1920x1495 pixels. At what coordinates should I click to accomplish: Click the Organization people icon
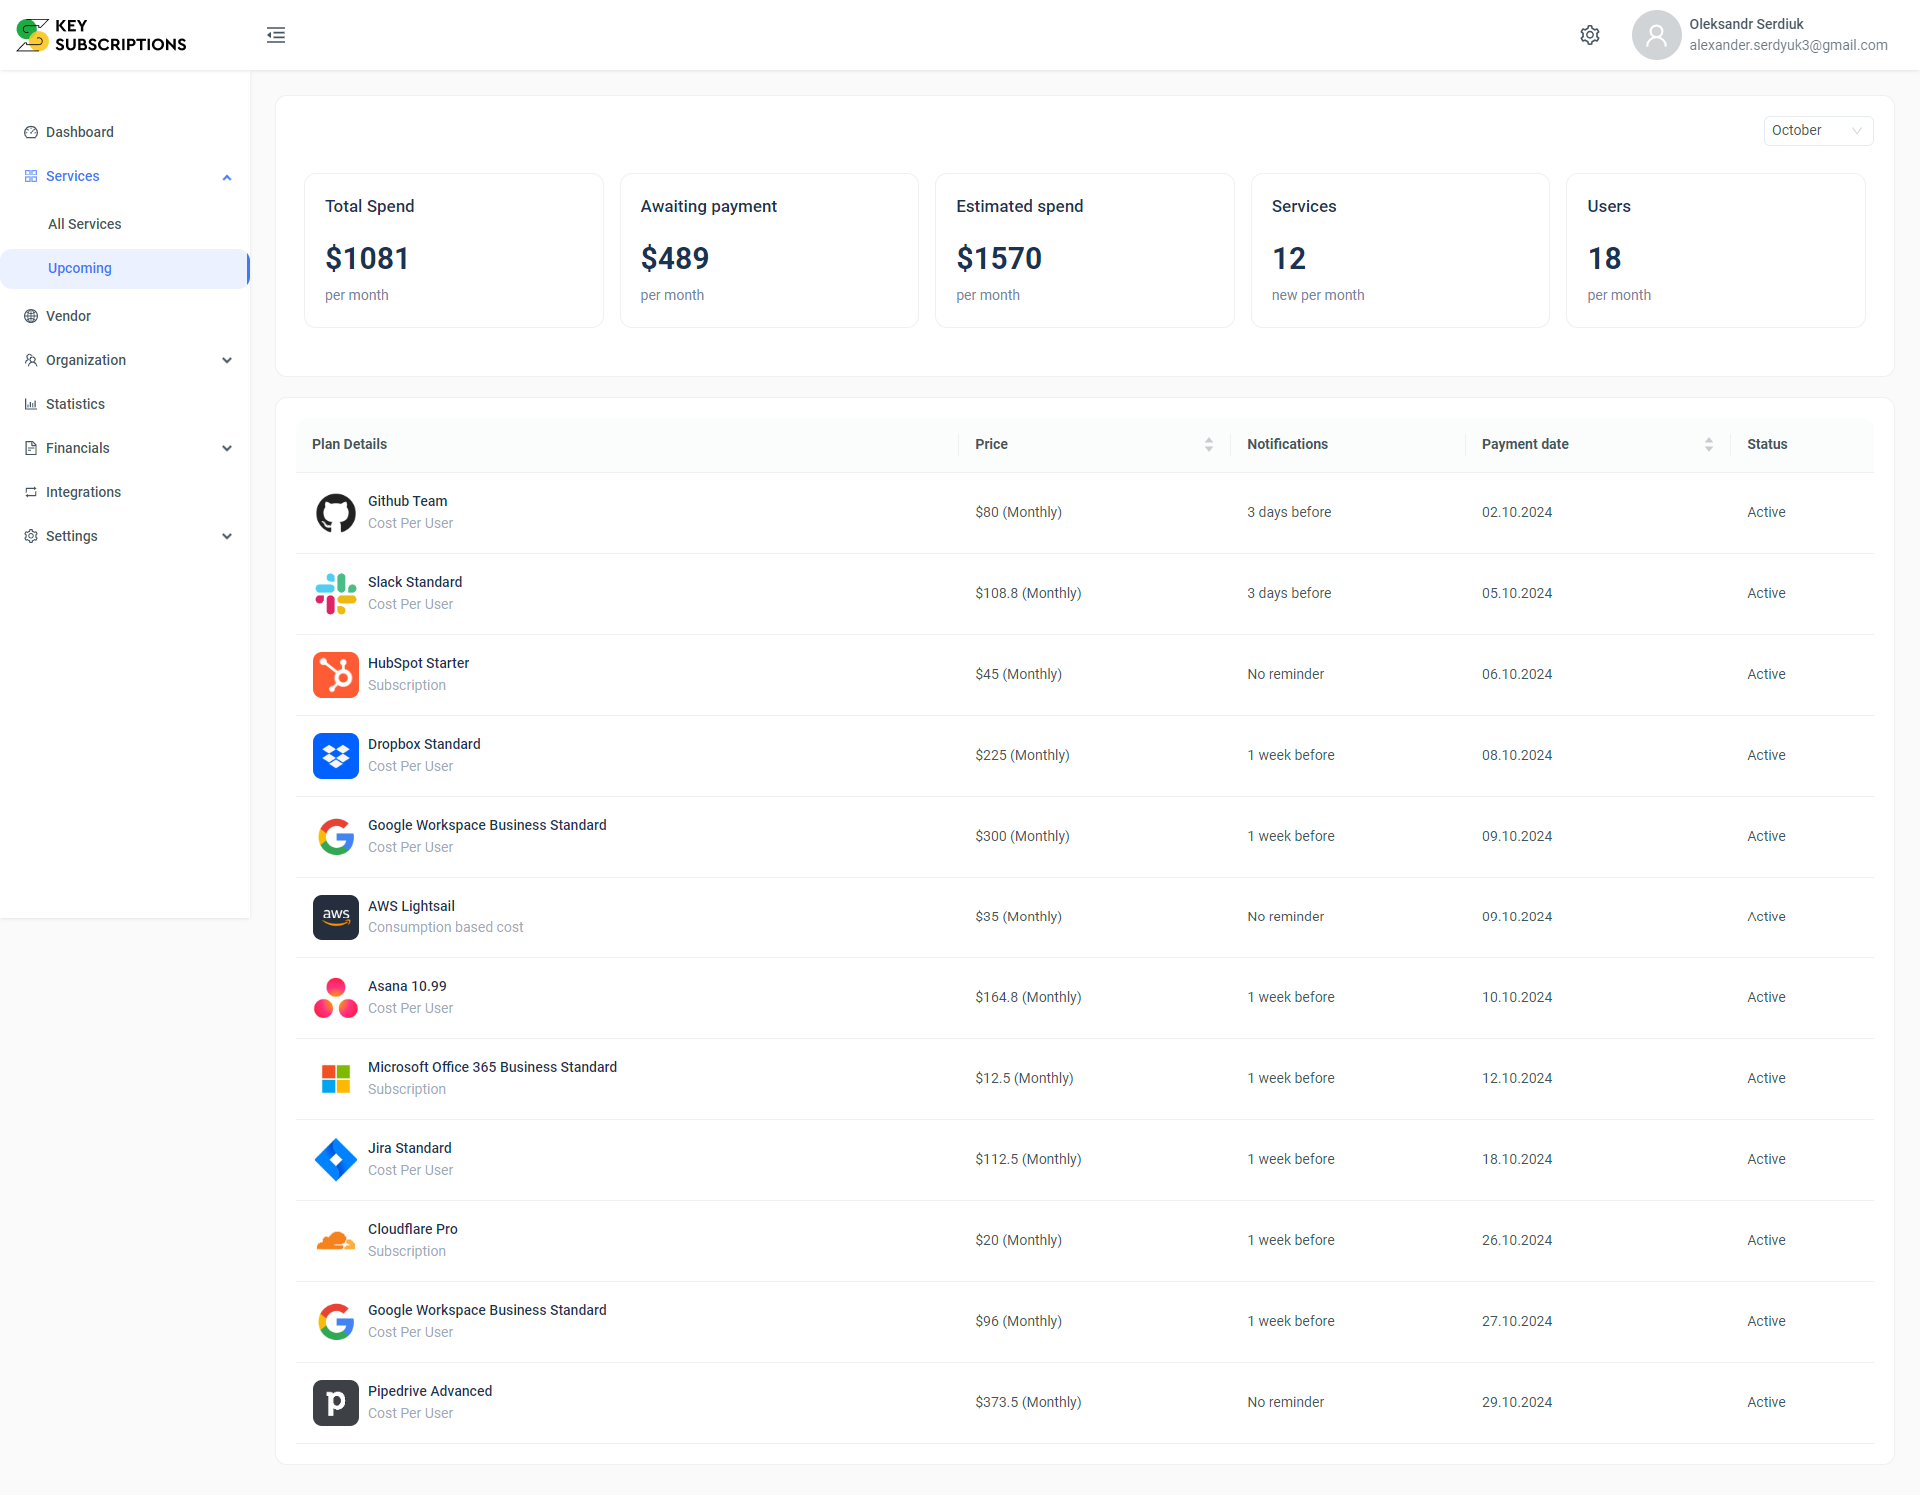(31, 360)
